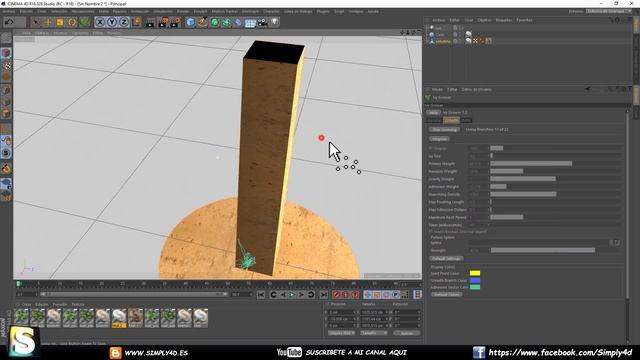Click the Stop Growing button

click(444, 129)
